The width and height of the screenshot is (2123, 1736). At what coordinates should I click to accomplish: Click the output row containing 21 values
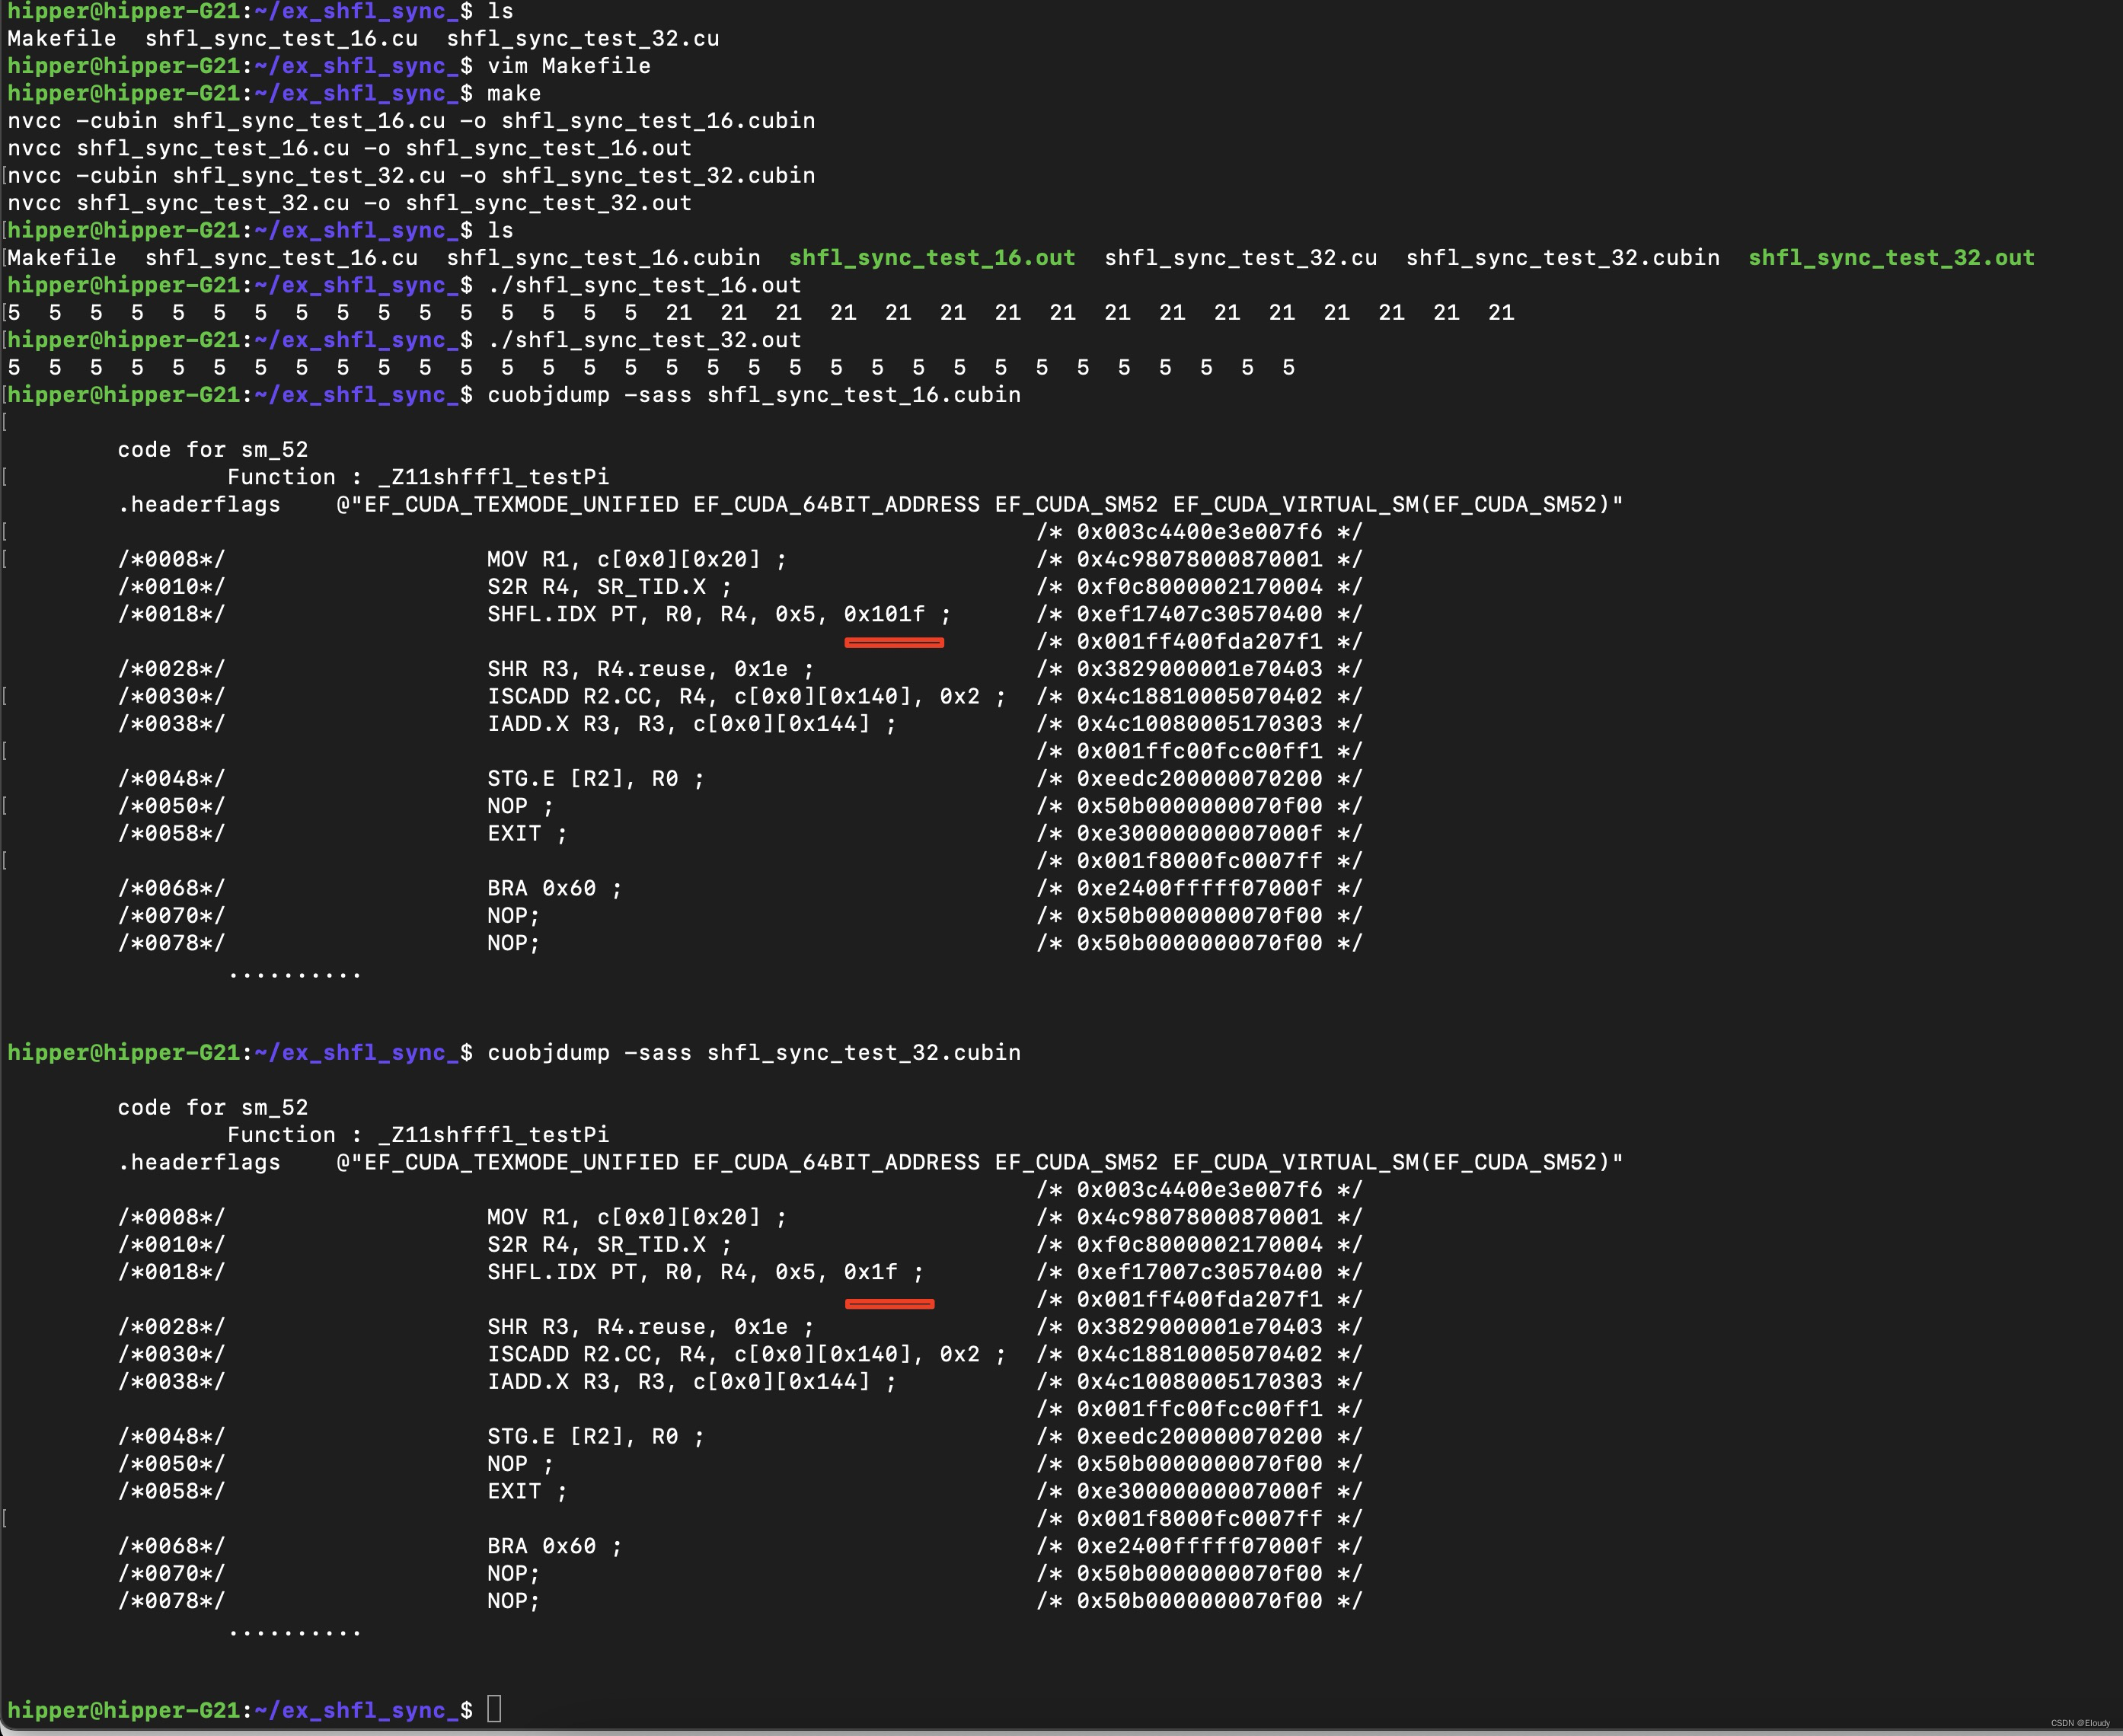coord(761,313)
